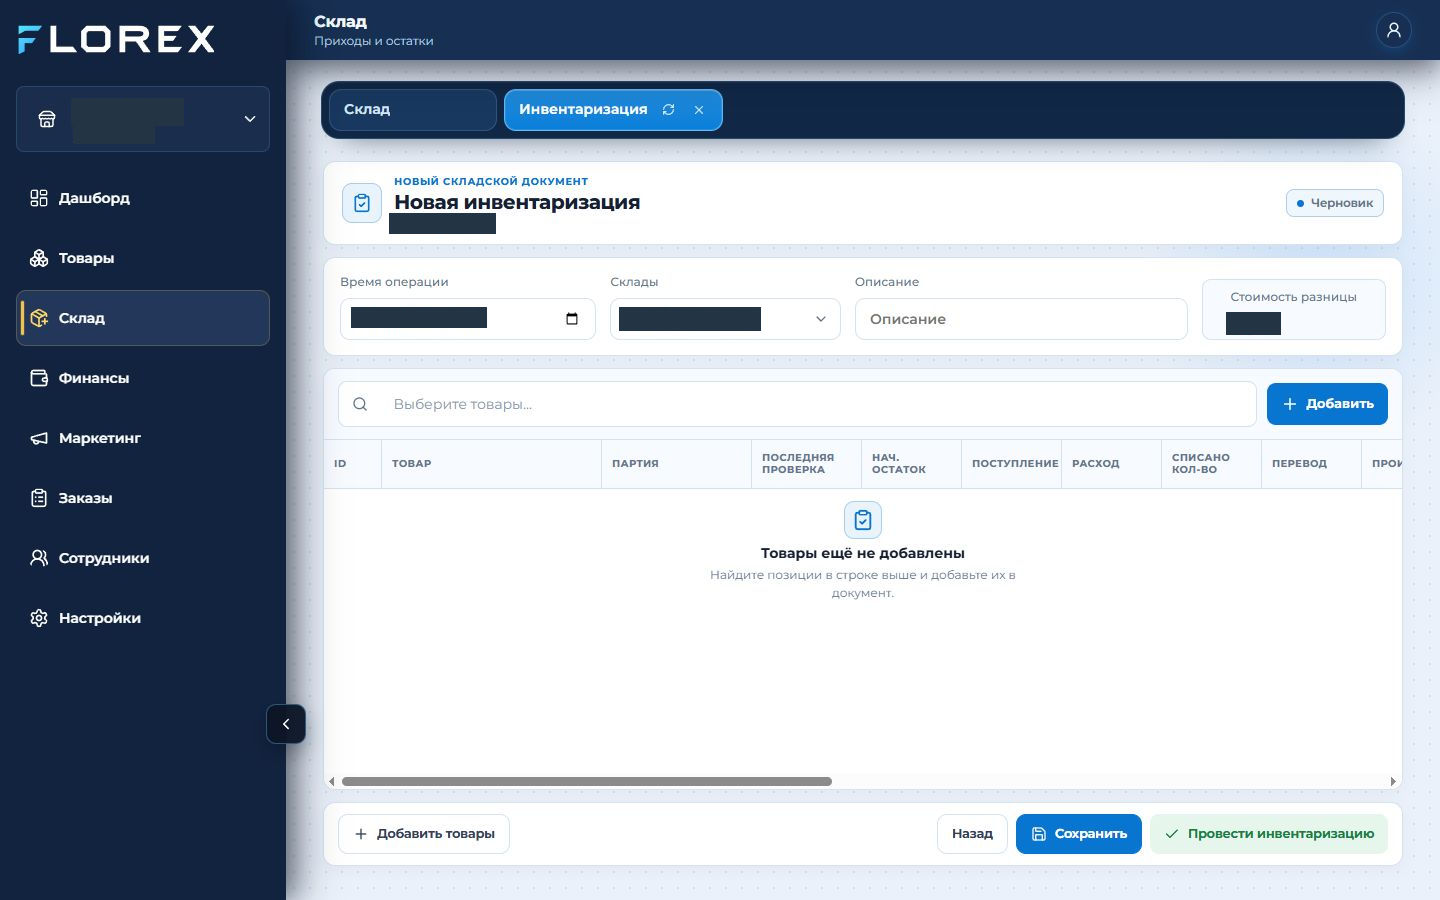Click the Склад box icon in sidebar
The image size is (1440, 900).
39,318
